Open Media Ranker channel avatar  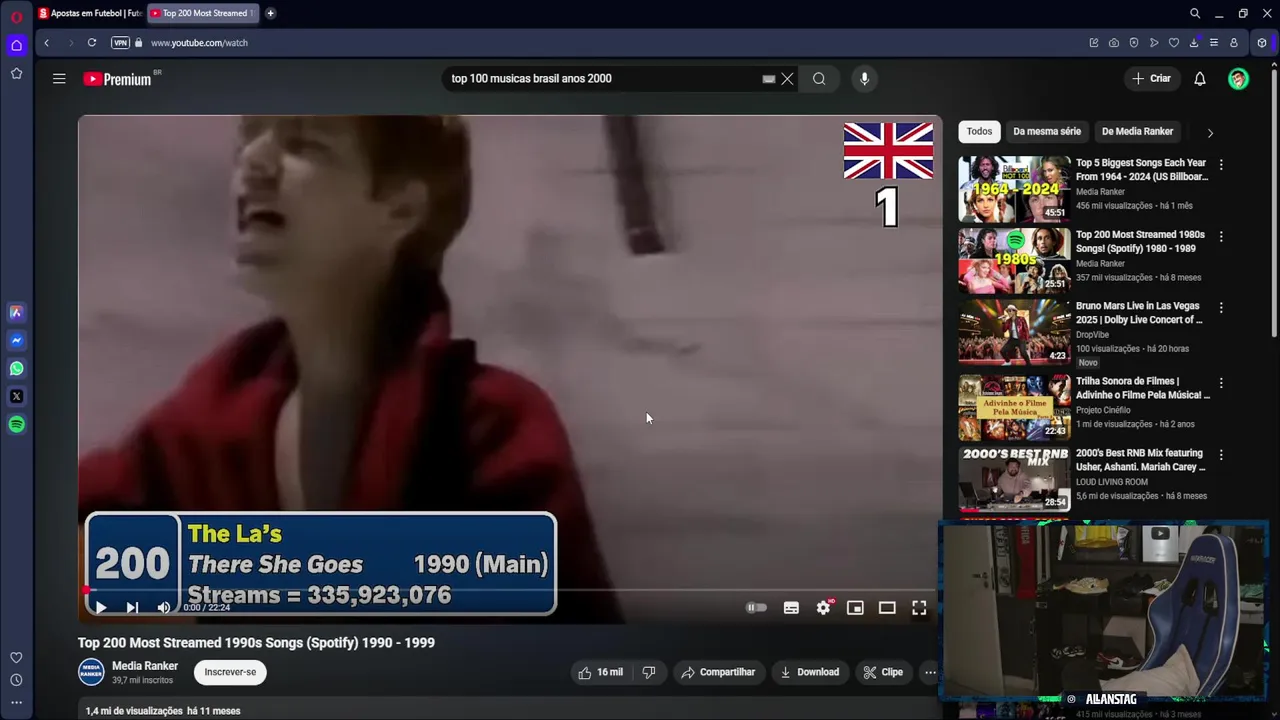click(91, 672)
